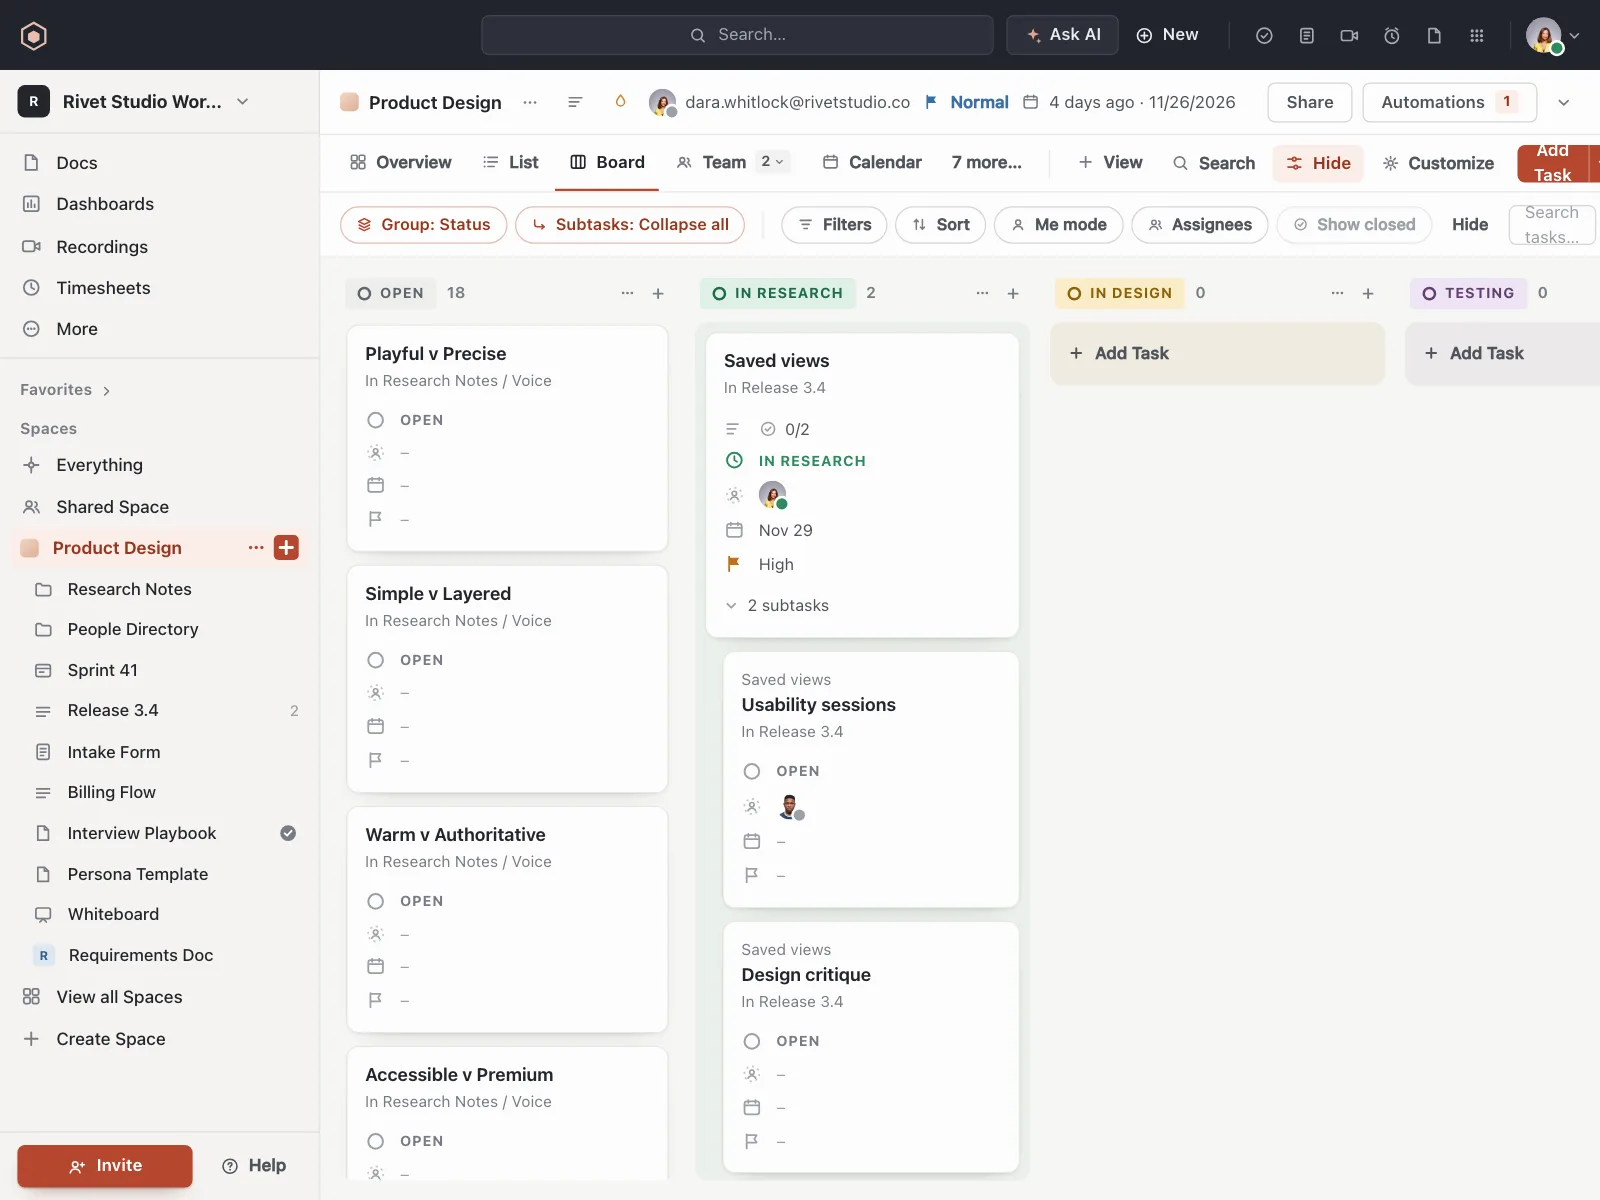Open the Group: Status dropdown
The width and height of the screenshot is (1600, 1200).
[x=424, y=225]
